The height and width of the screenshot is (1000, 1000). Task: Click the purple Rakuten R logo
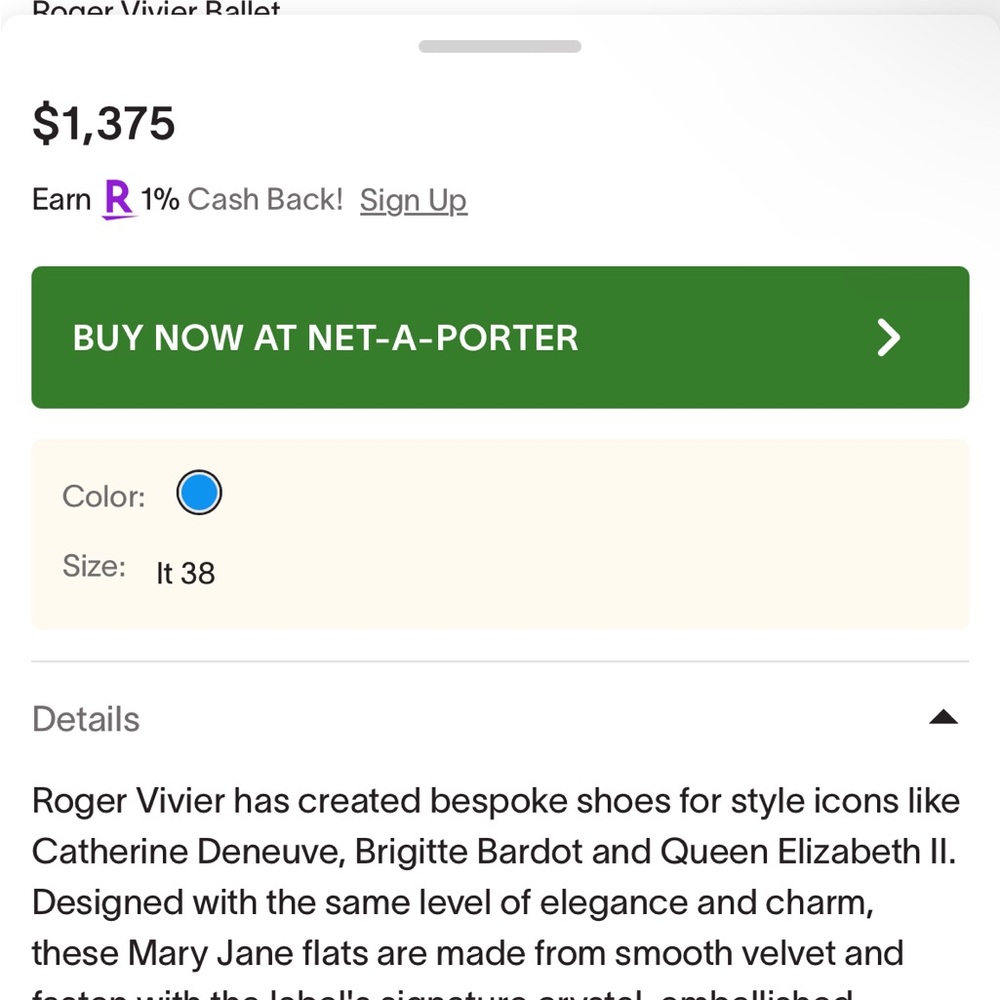tap(118, 199)
